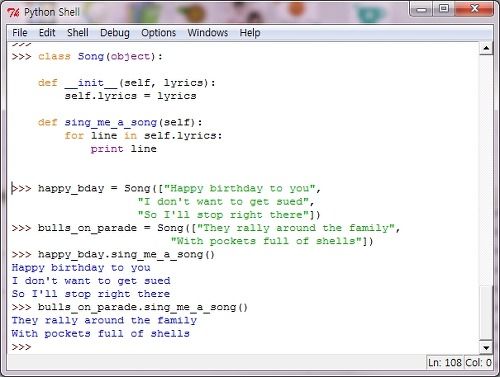Open the Options menu
This screenshot has width=500, height=377.
coord(158,33)
